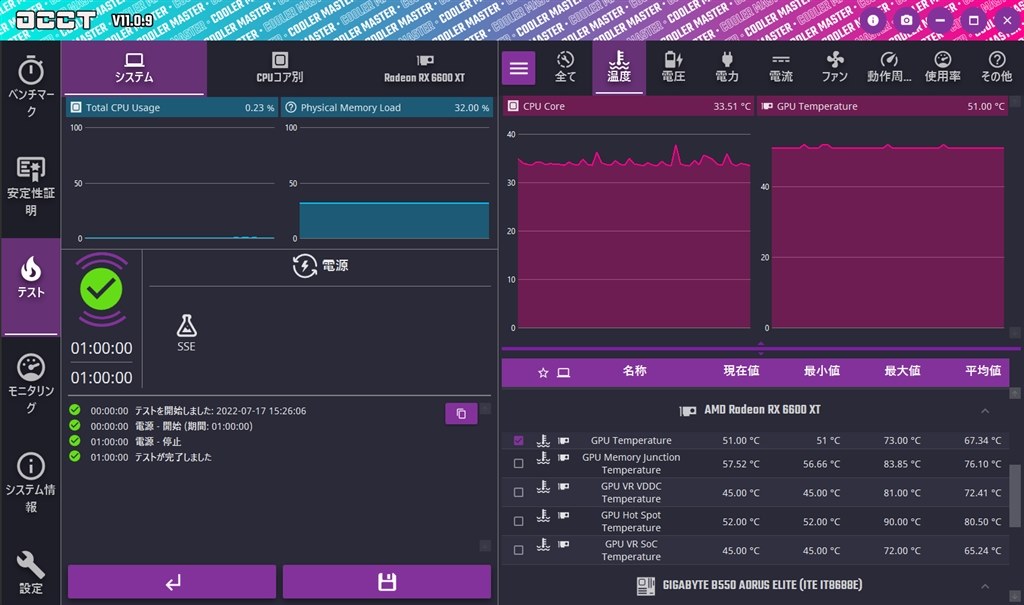Click the Total CPU Usage header icon
The width and height of the screenshot is (1024, 605).
tap(76, 107)
